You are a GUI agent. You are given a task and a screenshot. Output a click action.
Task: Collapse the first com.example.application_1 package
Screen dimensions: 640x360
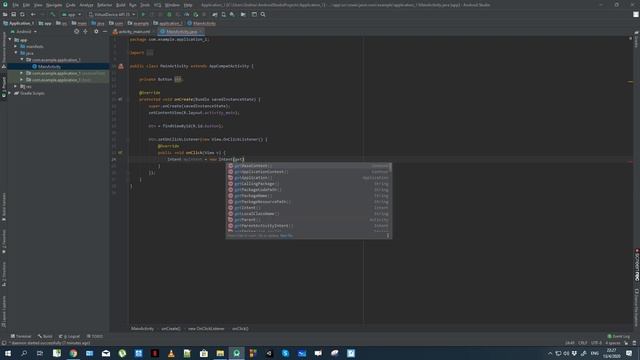[22, 60]
